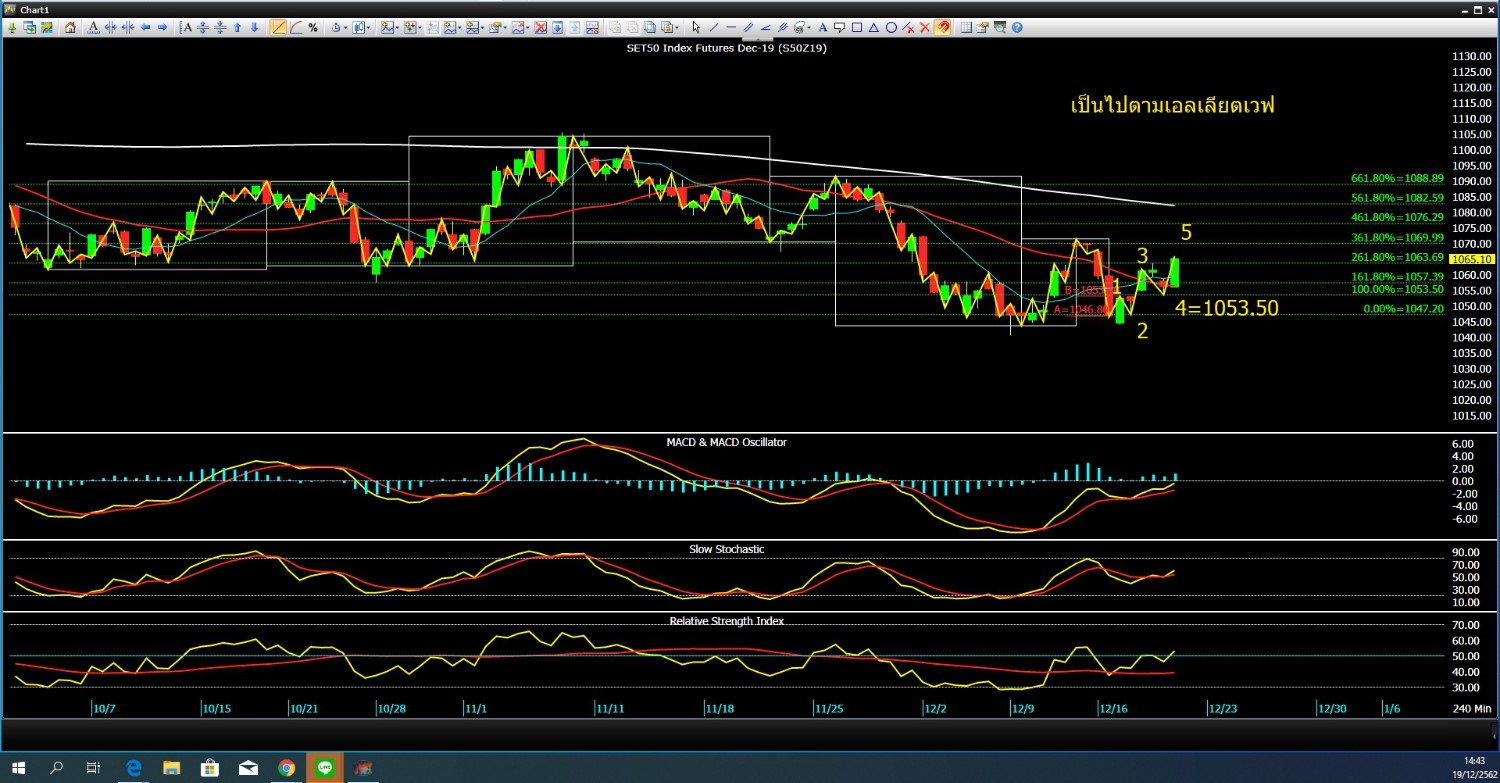The image size is (1500, 783).
Task: Click the grid table icon in toolbar
Action: tap(966, 28)
